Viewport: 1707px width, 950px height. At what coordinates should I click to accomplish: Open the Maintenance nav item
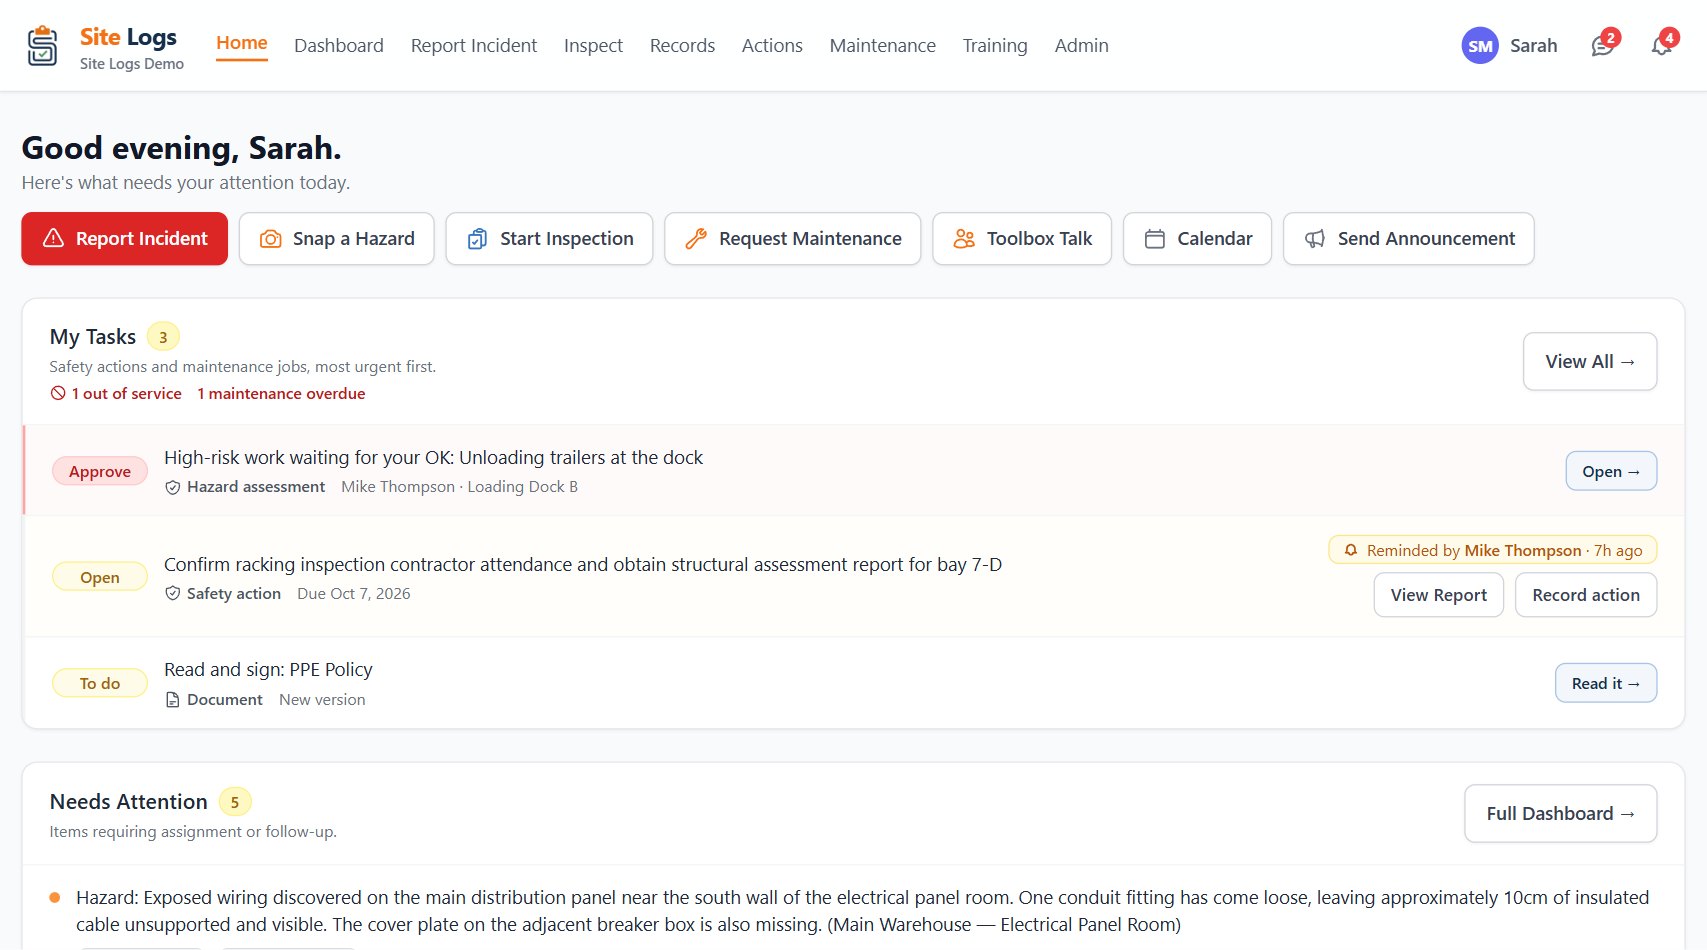[883, 45]
